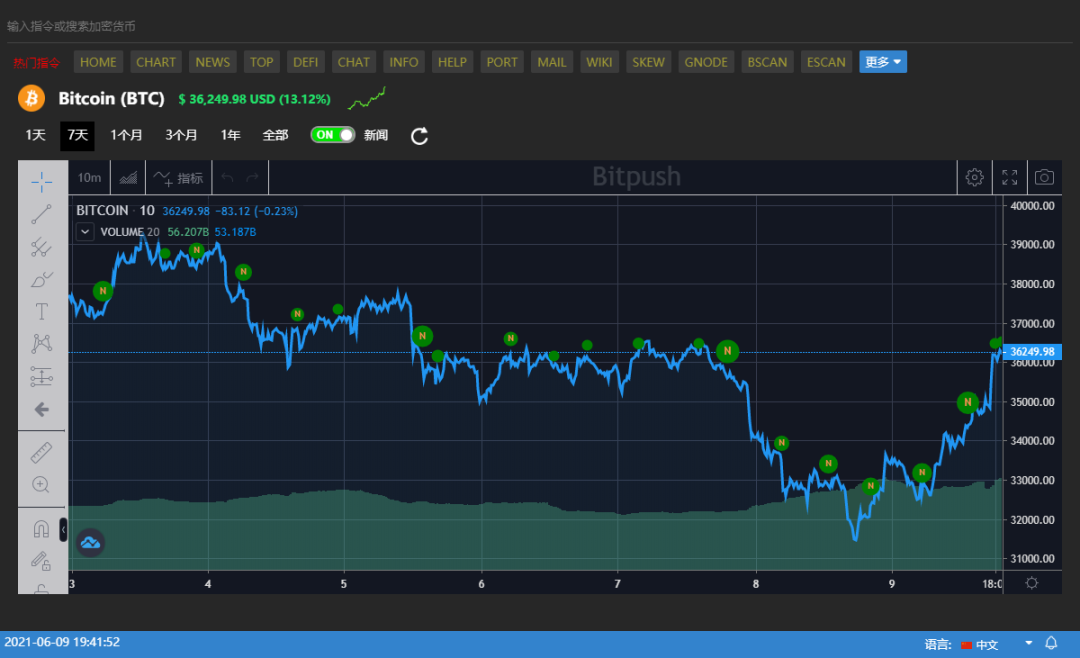Select the trend line drawing tool
Image resolution: width=1080 pixels, height=658 pixels.
point(41,214)
